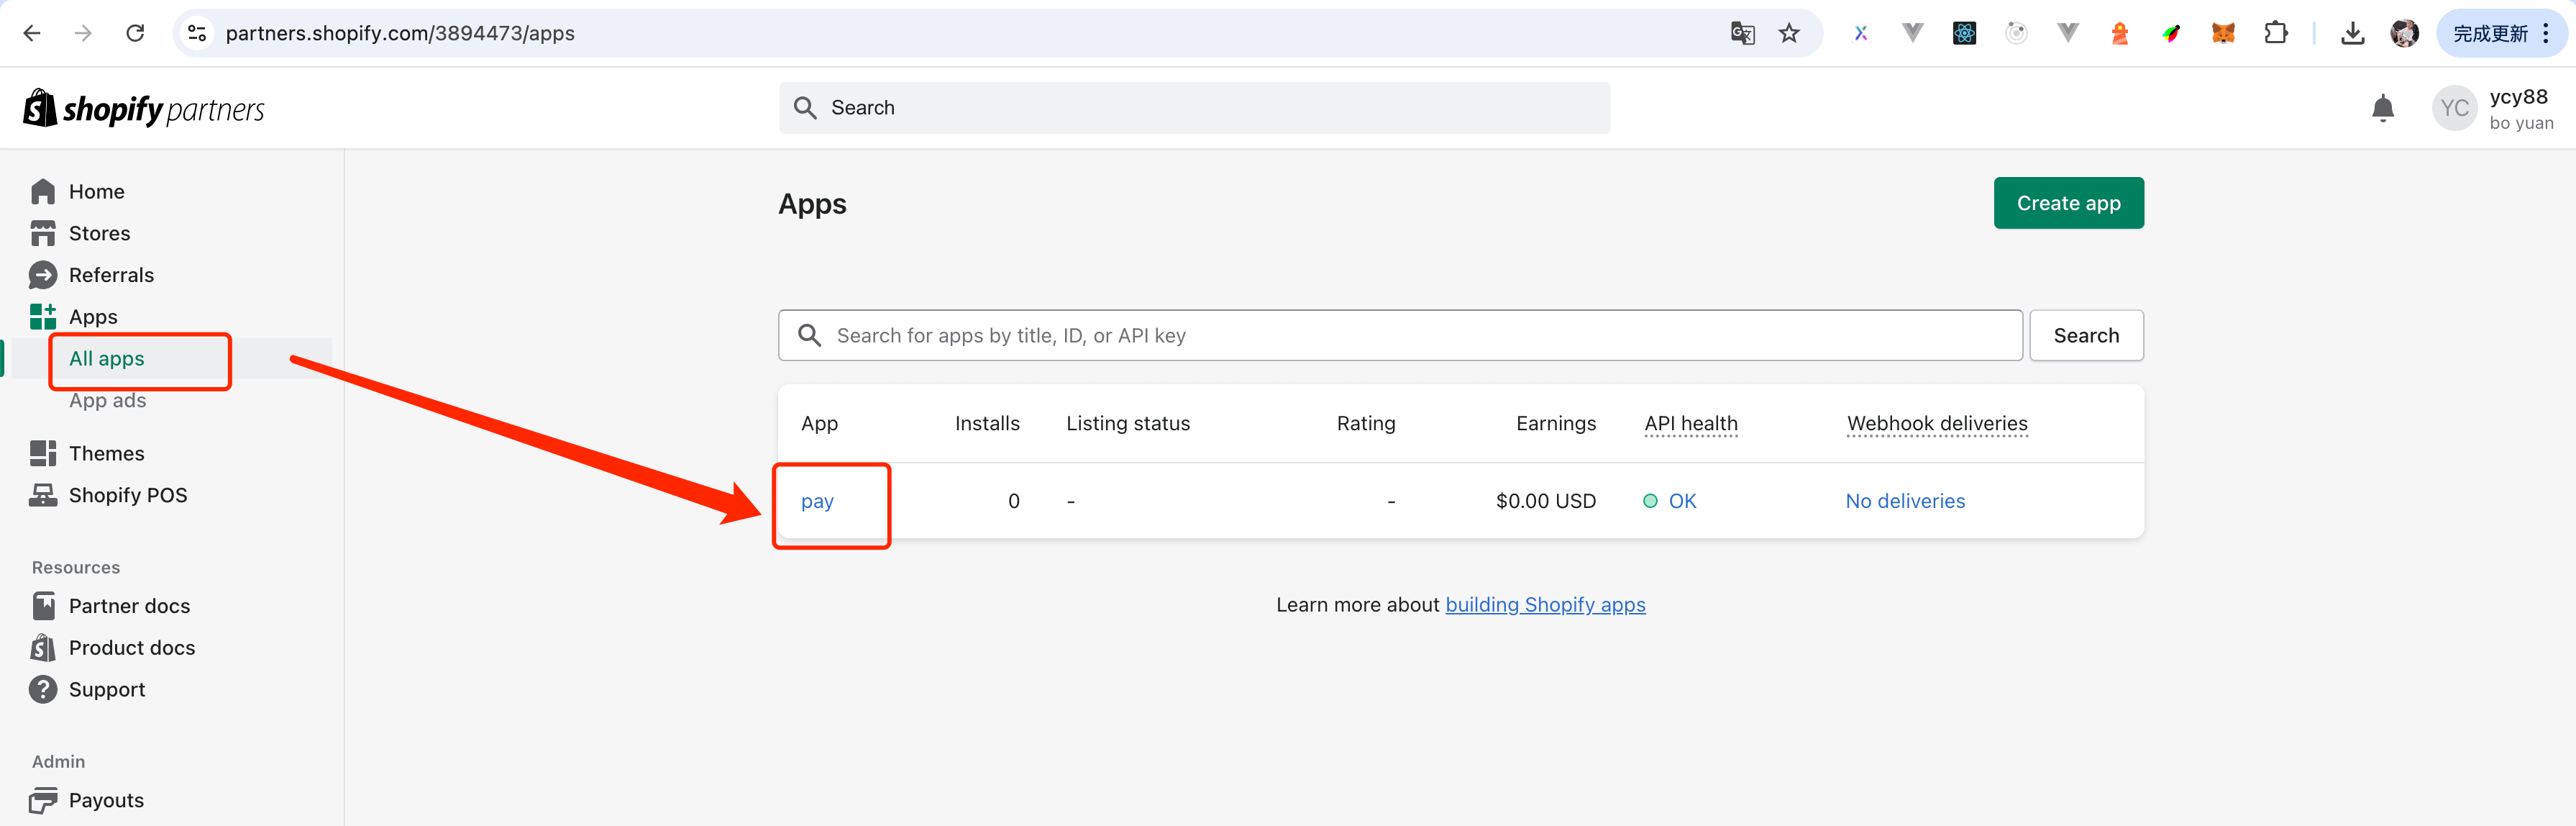Screen dimensions: 2576x826
Task: Open Chrome's three-dot menu
Action: [2546, 34]
